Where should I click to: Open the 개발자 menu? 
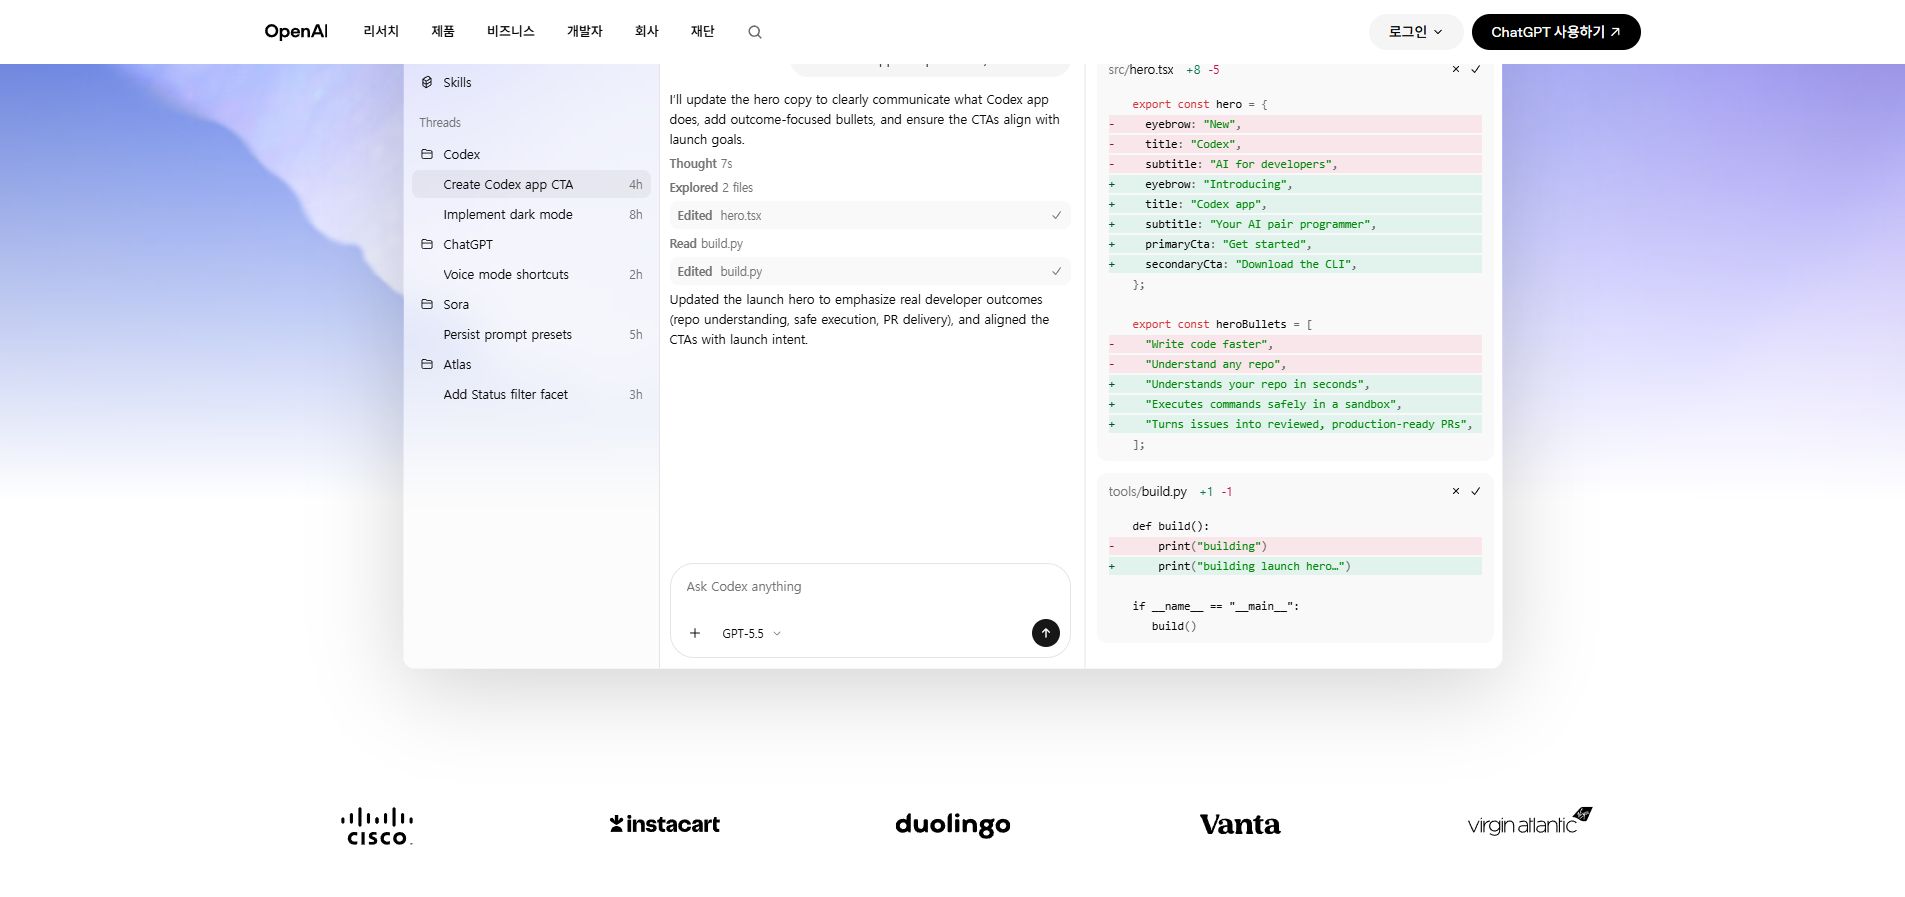[x=585, y=31]
